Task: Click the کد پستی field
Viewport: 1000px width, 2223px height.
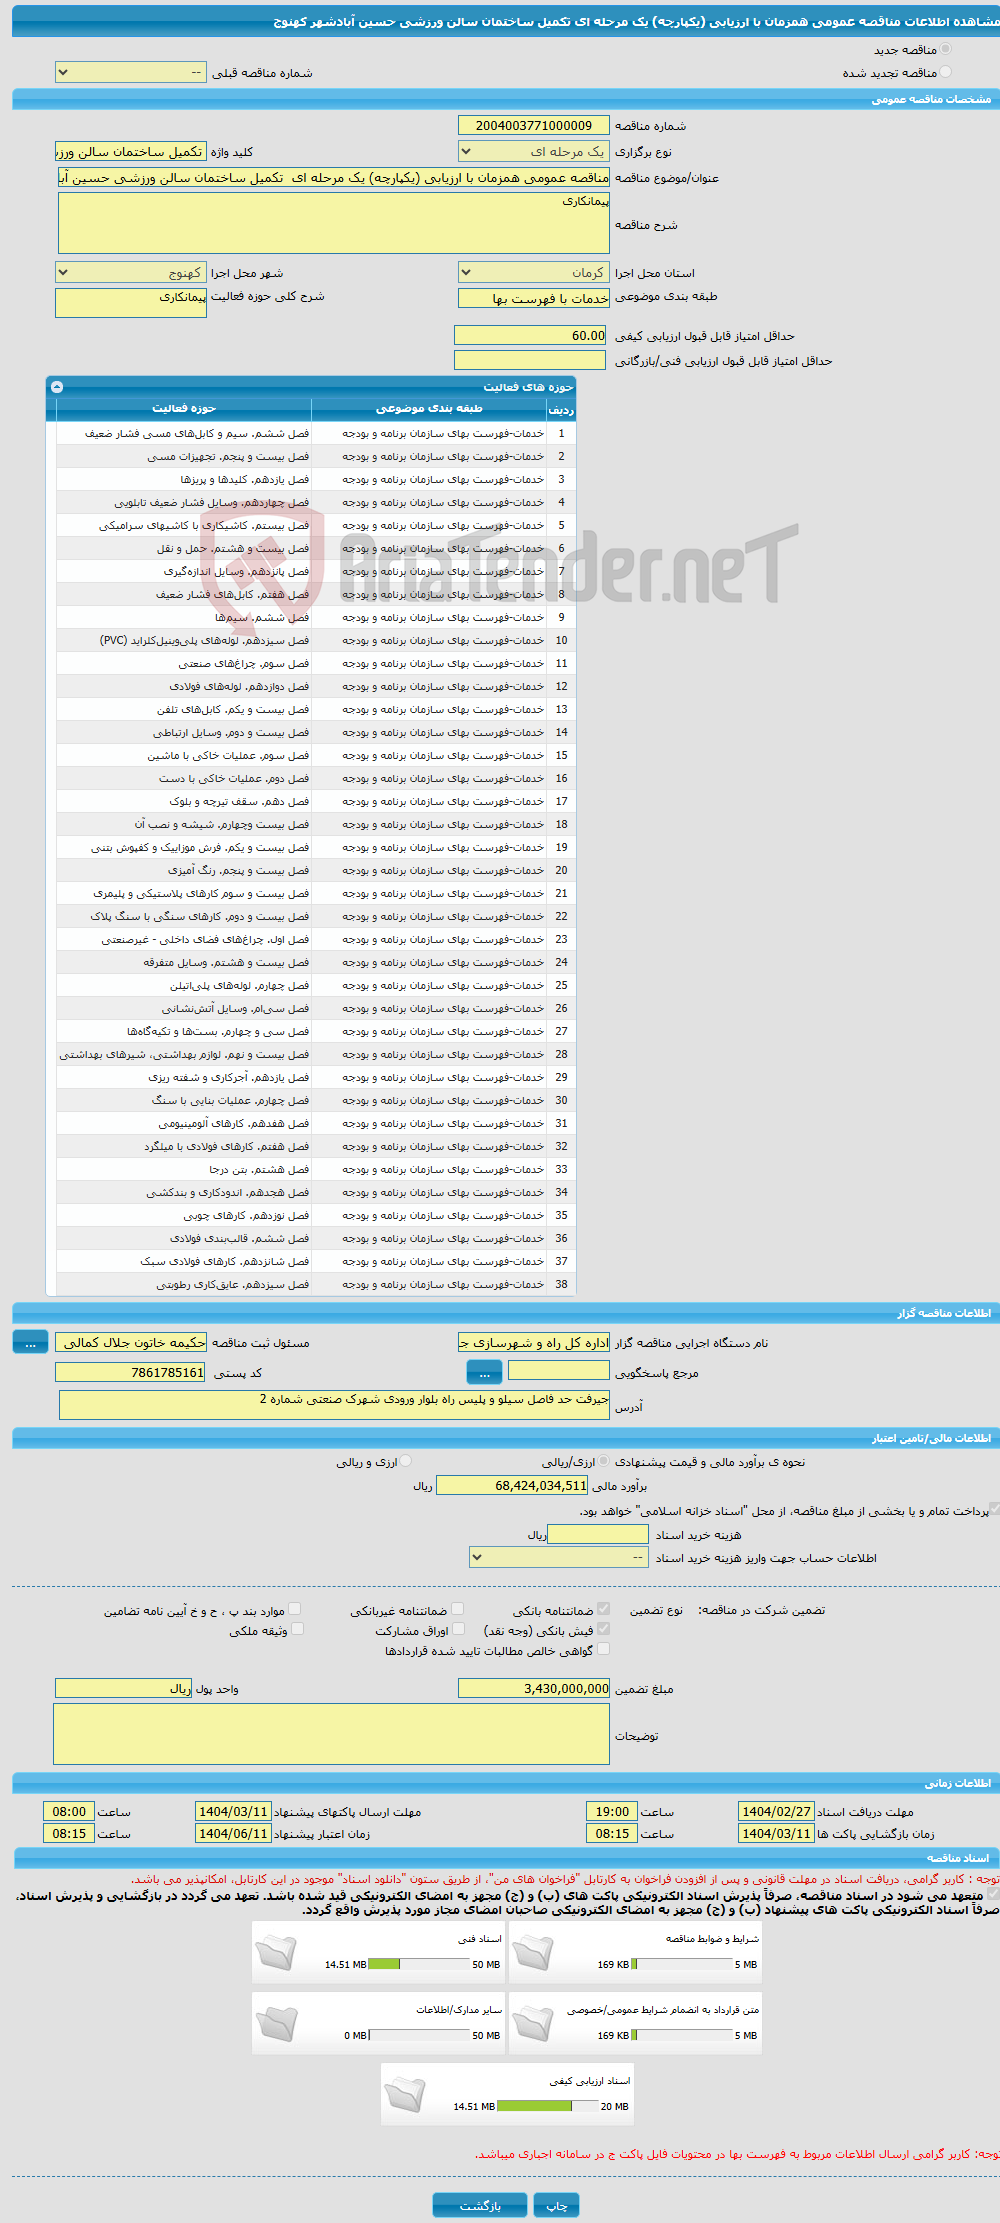Action: [x=131, y=1372]
